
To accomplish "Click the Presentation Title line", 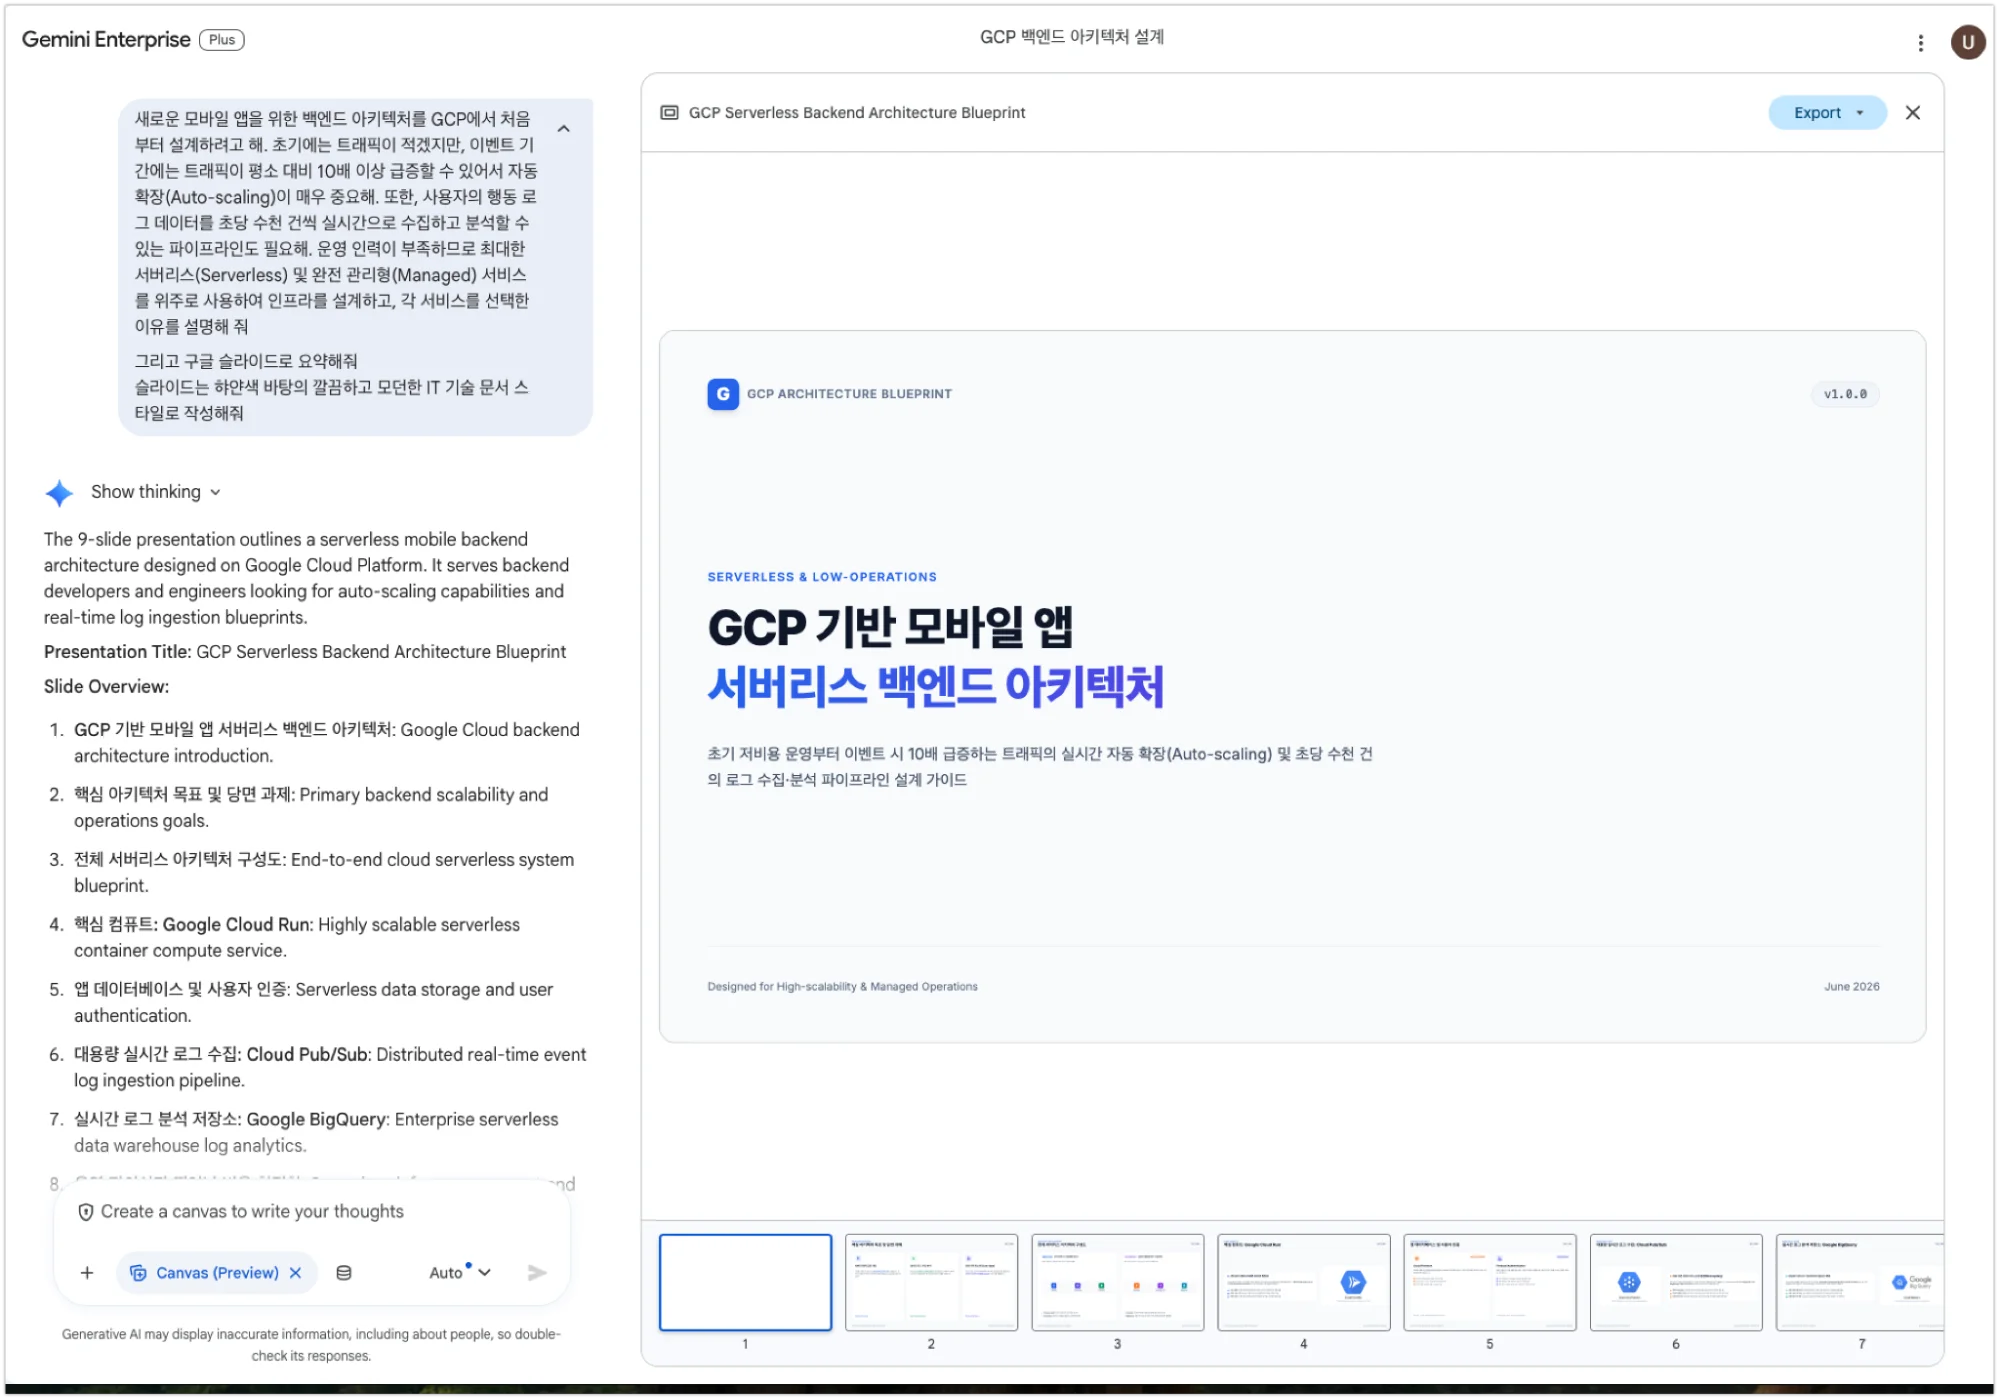I will tap(305, 651).
